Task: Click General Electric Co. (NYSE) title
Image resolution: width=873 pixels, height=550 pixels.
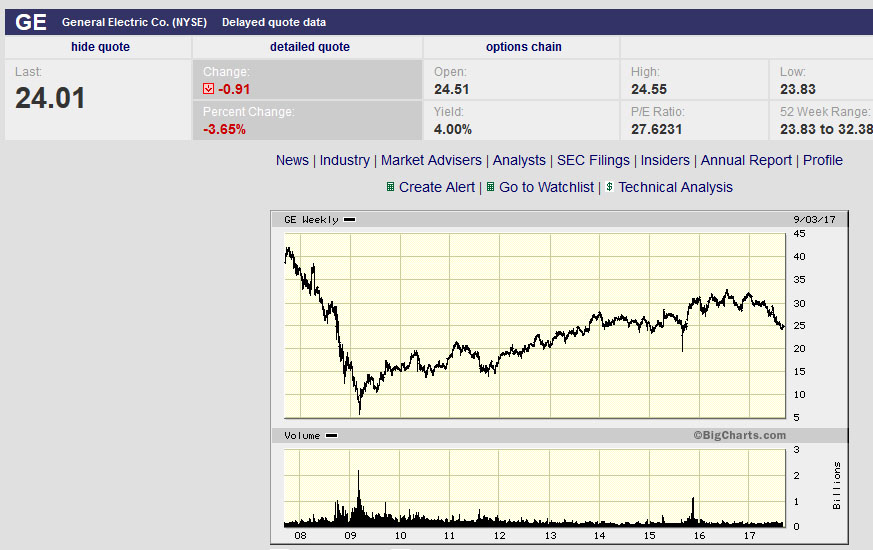Action: [134, 22]
